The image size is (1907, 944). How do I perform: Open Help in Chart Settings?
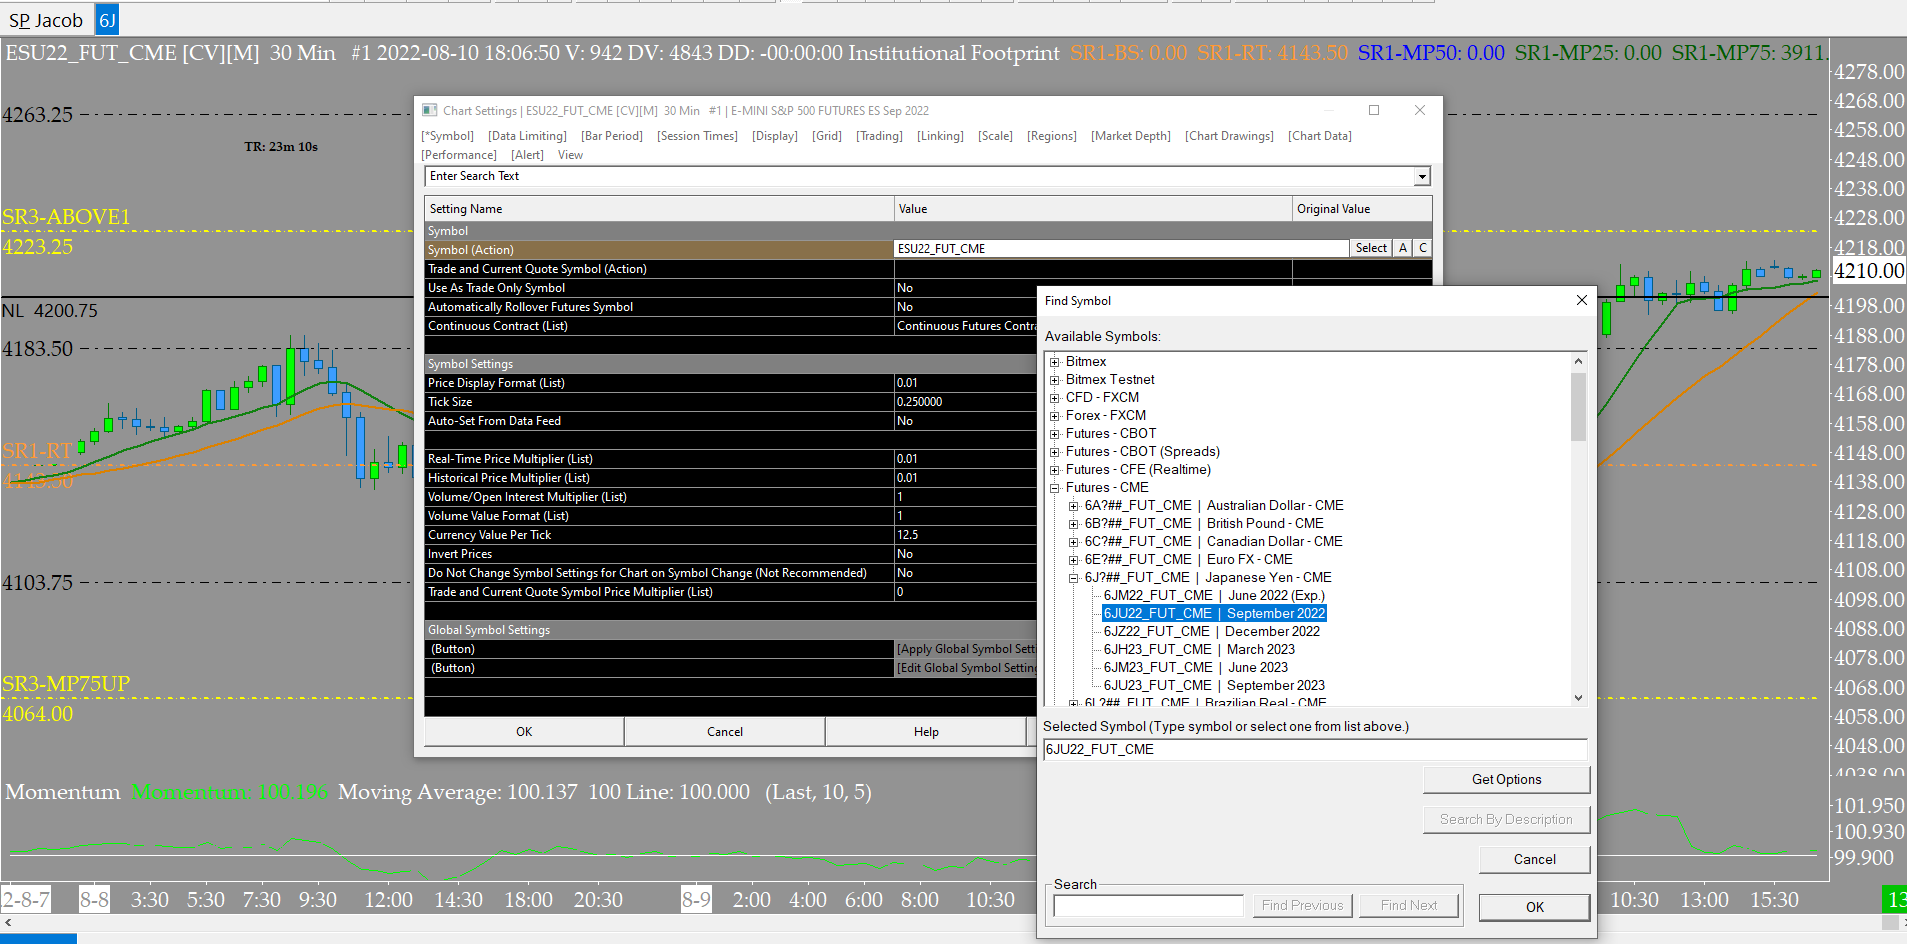(x=926, y=732)
